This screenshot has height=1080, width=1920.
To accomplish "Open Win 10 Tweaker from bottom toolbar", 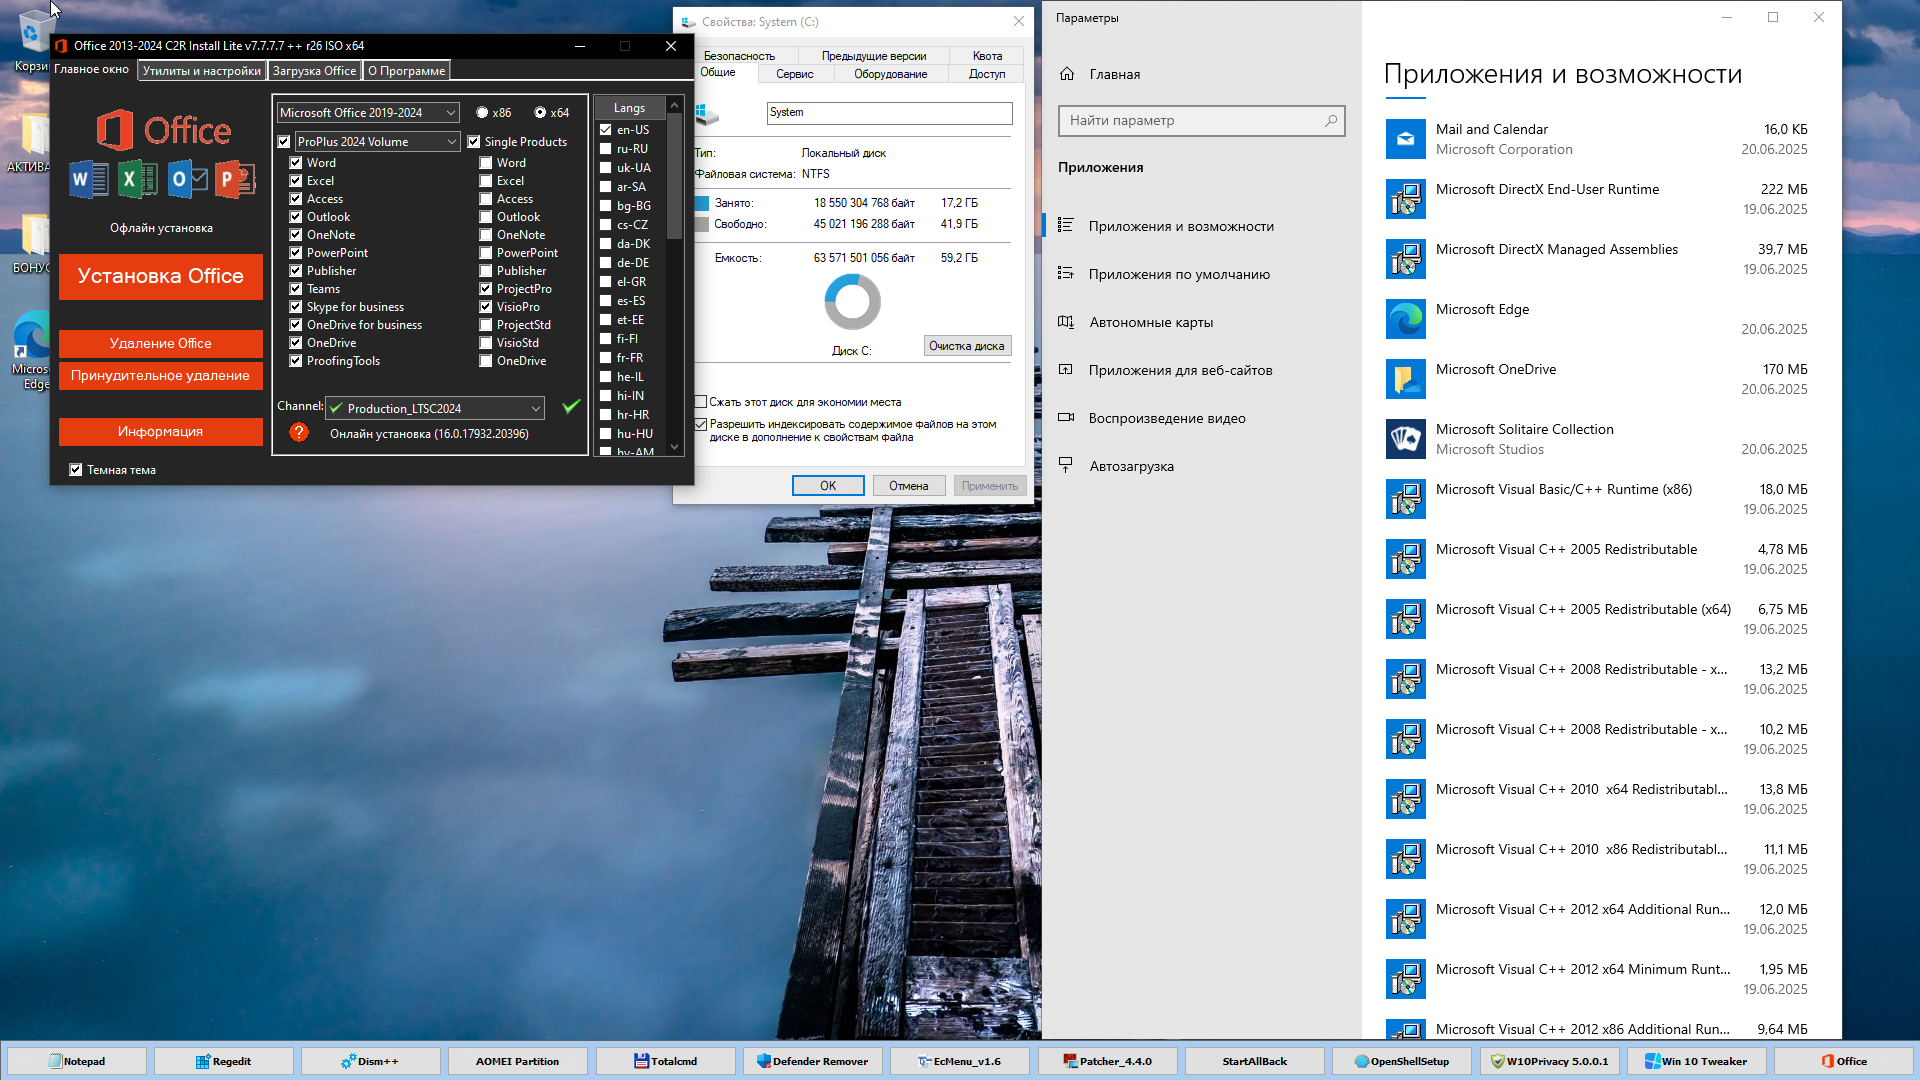I will coord(1697,1061).
